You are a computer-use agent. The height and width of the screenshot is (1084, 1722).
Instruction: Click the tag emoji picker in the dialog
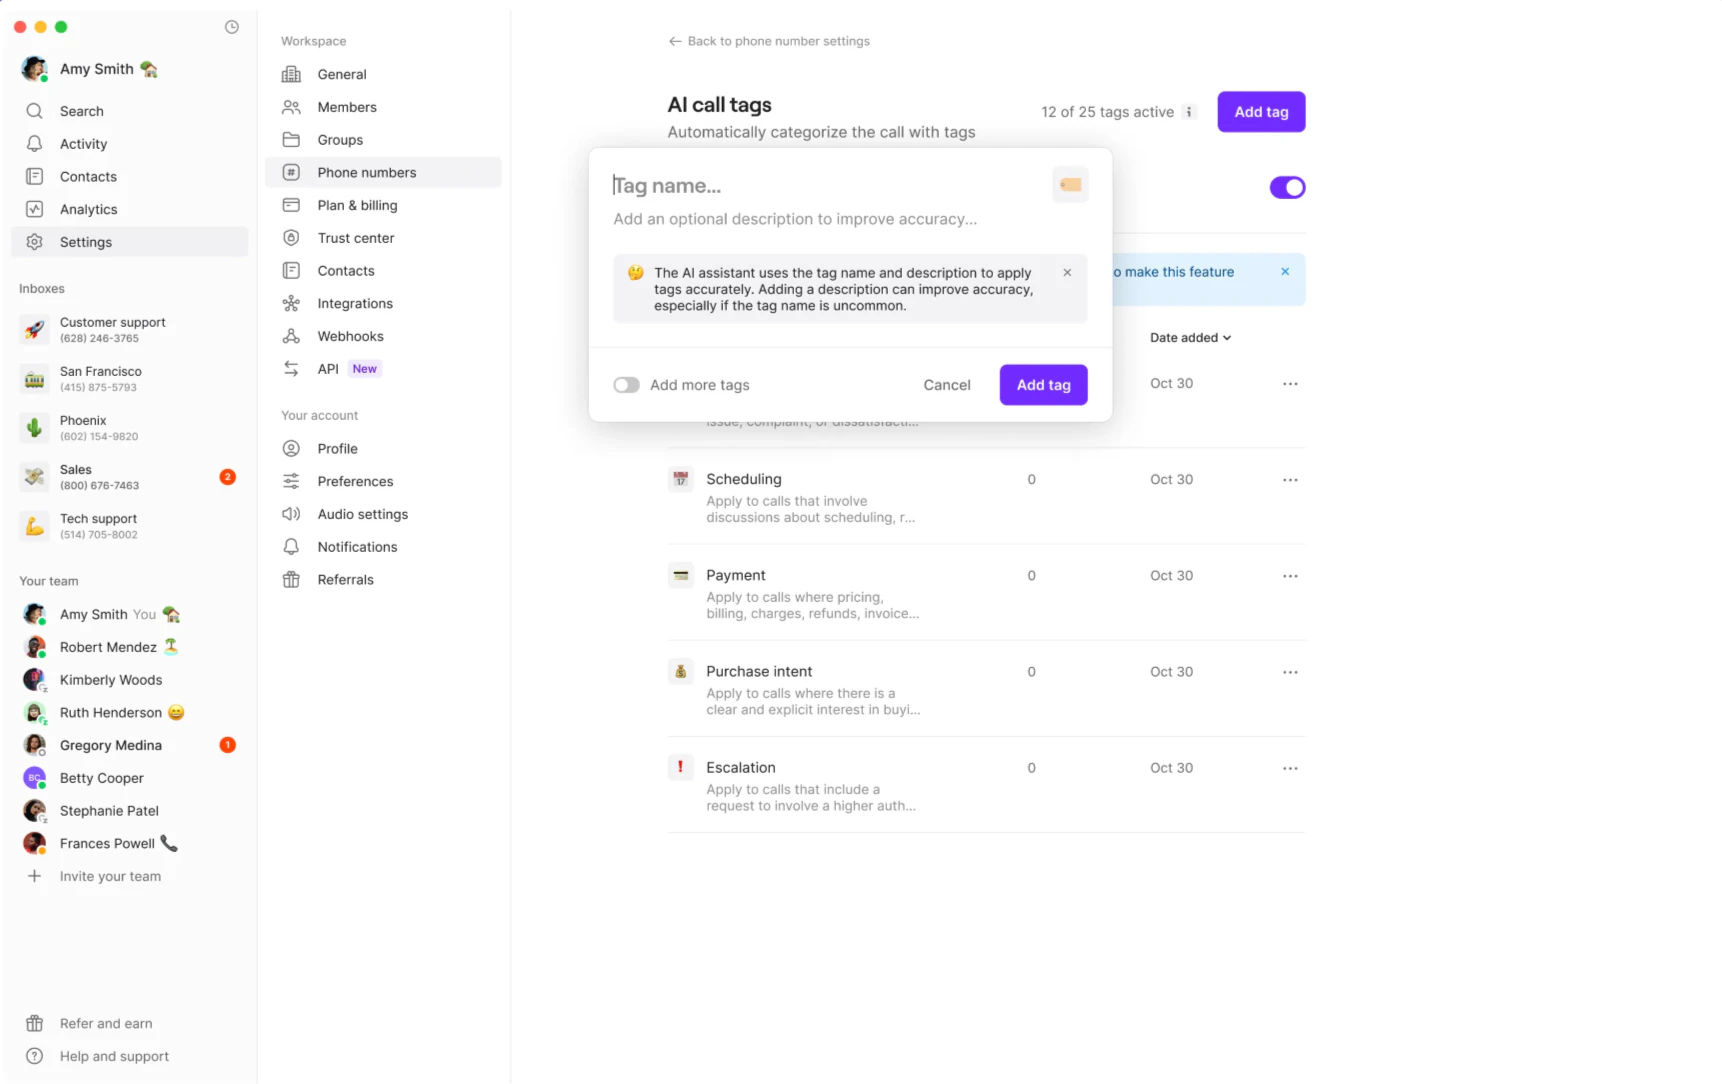(1070, 184)
